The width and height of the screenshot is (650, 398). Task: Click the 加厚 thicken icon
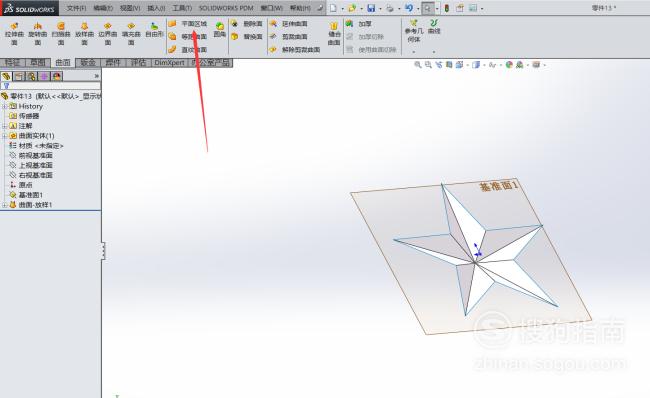pyautogui.click(x=359, y=24)
